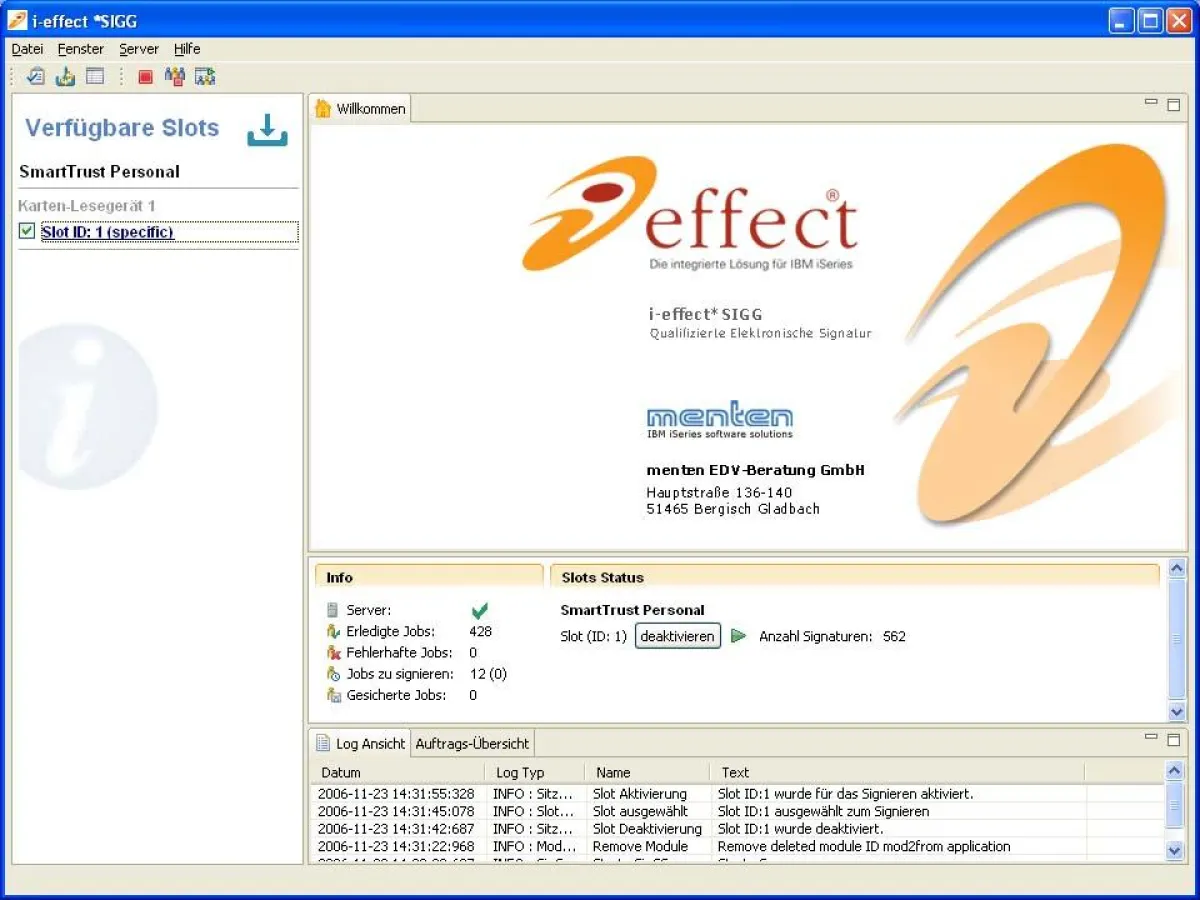1200x900 pixels.
Task: Click the session table with green arrow toolbar icon
Action: [205, 76]
